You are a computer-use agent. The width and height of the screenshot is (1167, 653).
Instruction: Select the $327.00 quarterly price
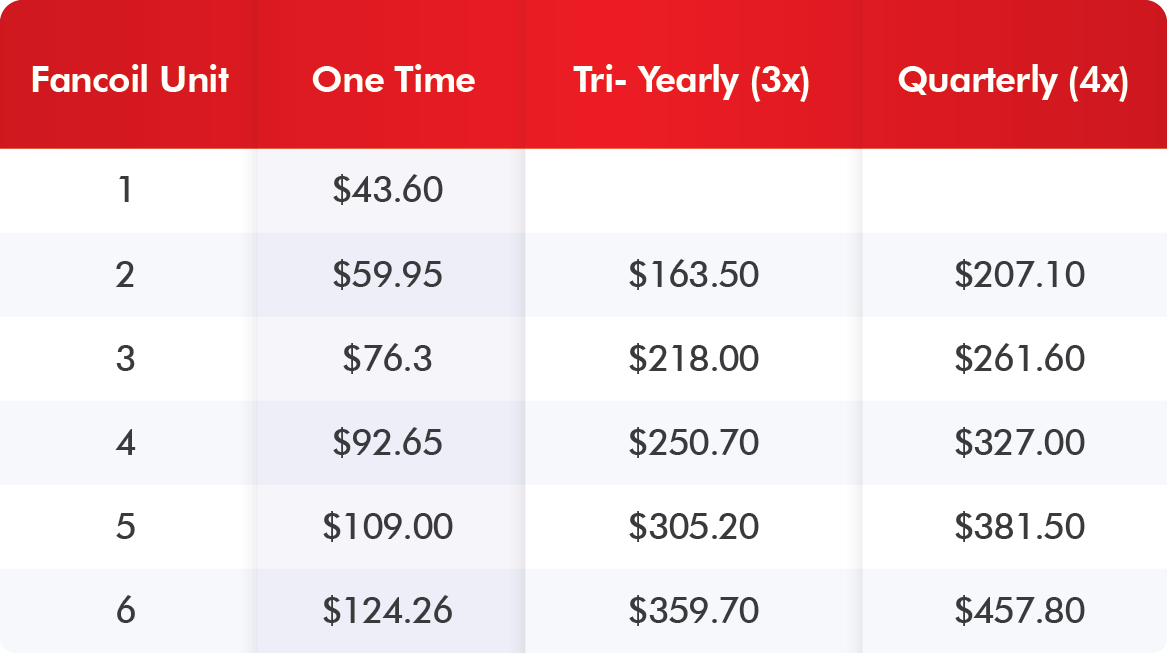click(1019, 442)
